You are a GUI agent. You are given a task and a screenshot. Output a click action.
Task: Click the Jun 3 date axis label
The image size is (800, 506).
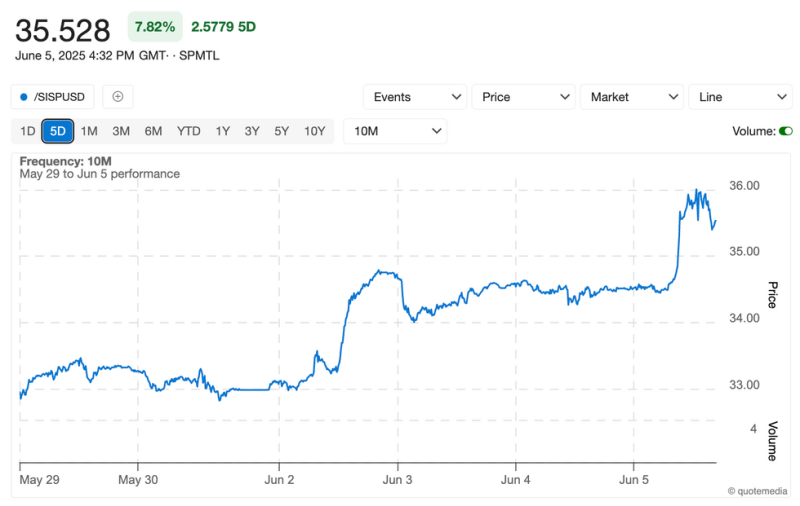pyautogui.click(x=397, y=479)
